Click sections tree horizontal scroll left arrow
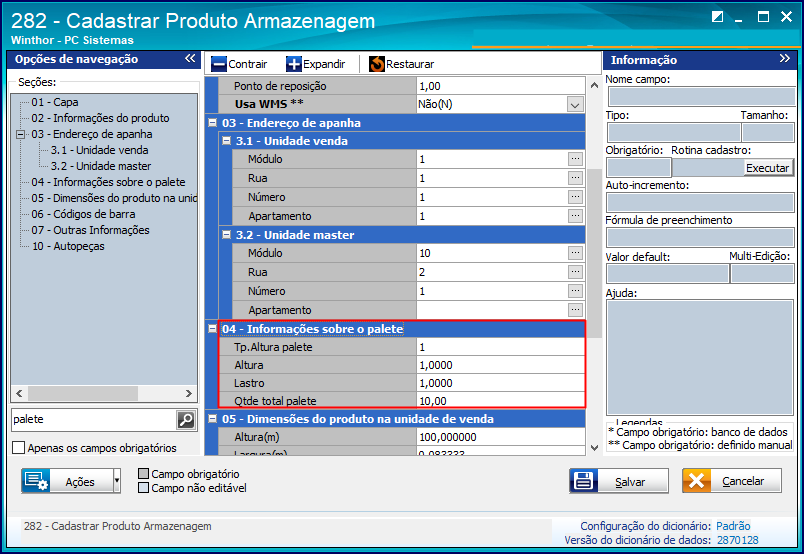 click(19, 393)
